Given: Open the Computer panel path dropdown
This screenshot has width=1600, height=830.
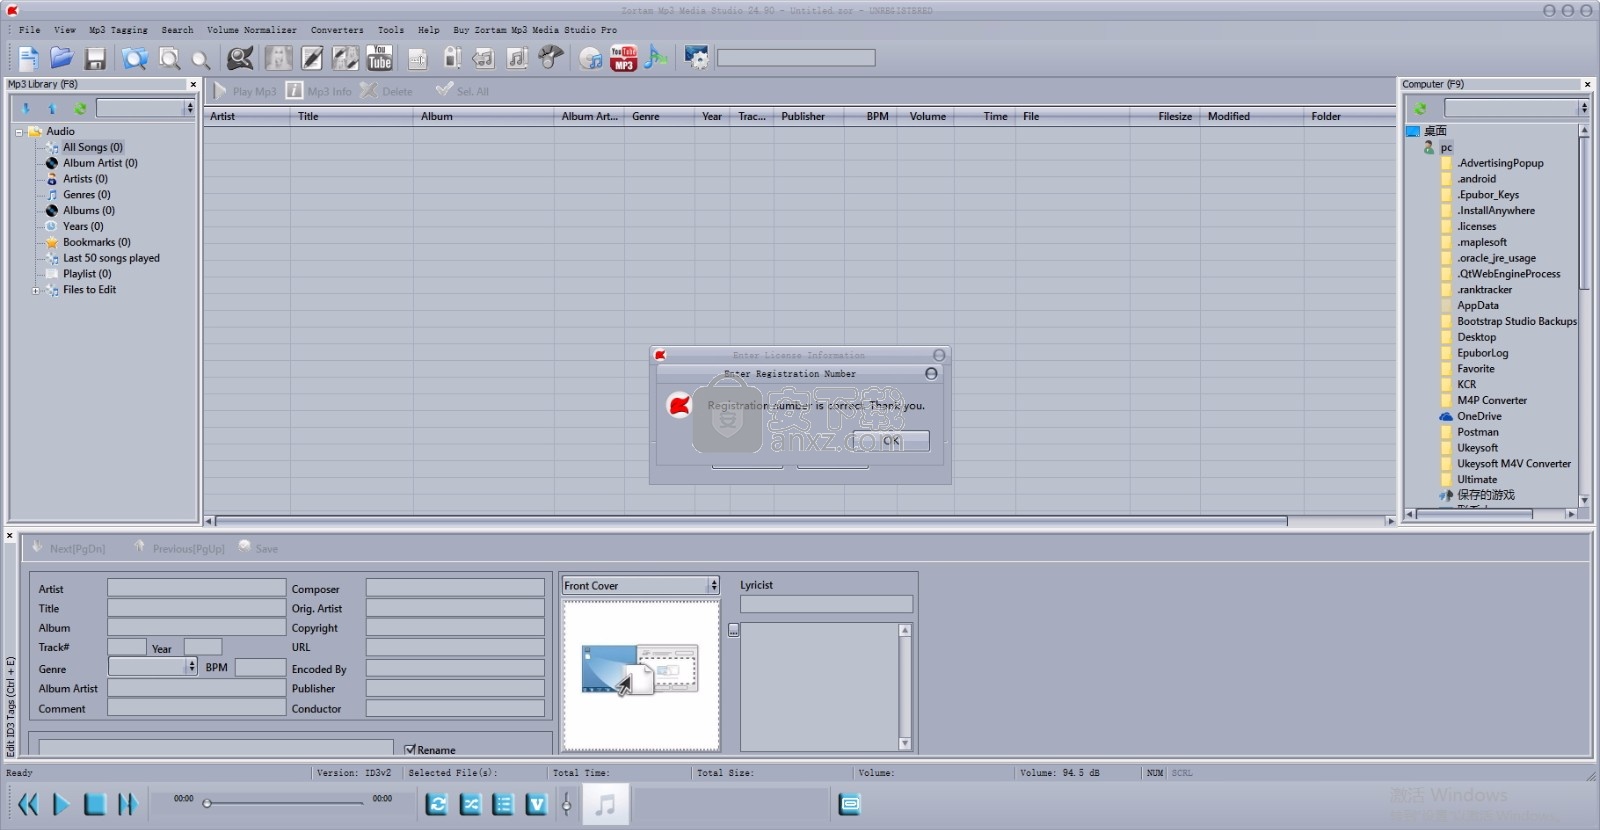Looking at the screenshot, I should [1583, 108].
